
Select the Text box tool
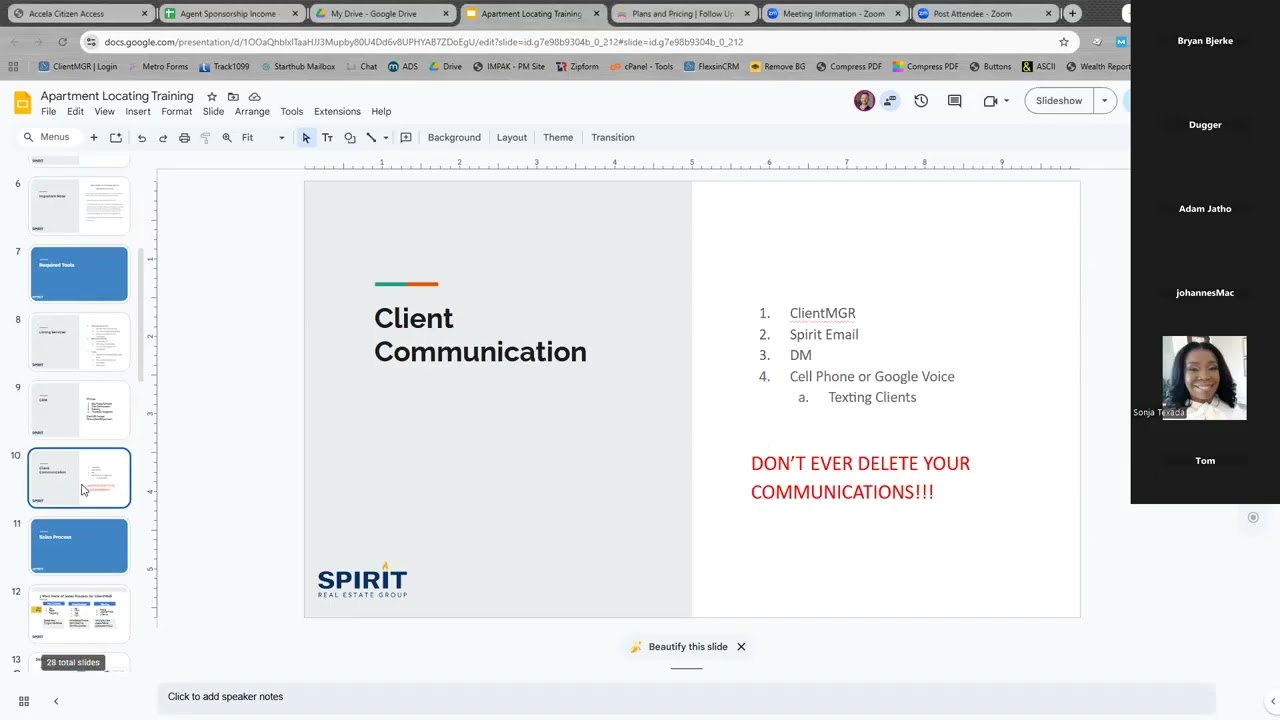[x=327, y=138]
